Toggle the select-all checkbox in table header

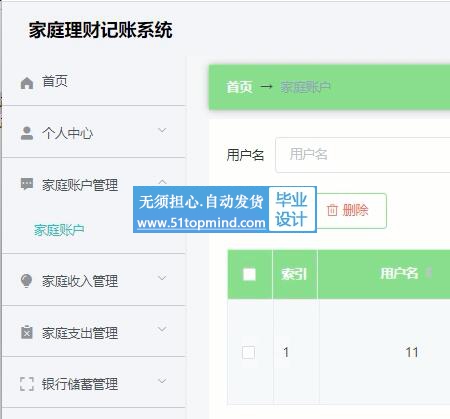click(x=249, y=274)
